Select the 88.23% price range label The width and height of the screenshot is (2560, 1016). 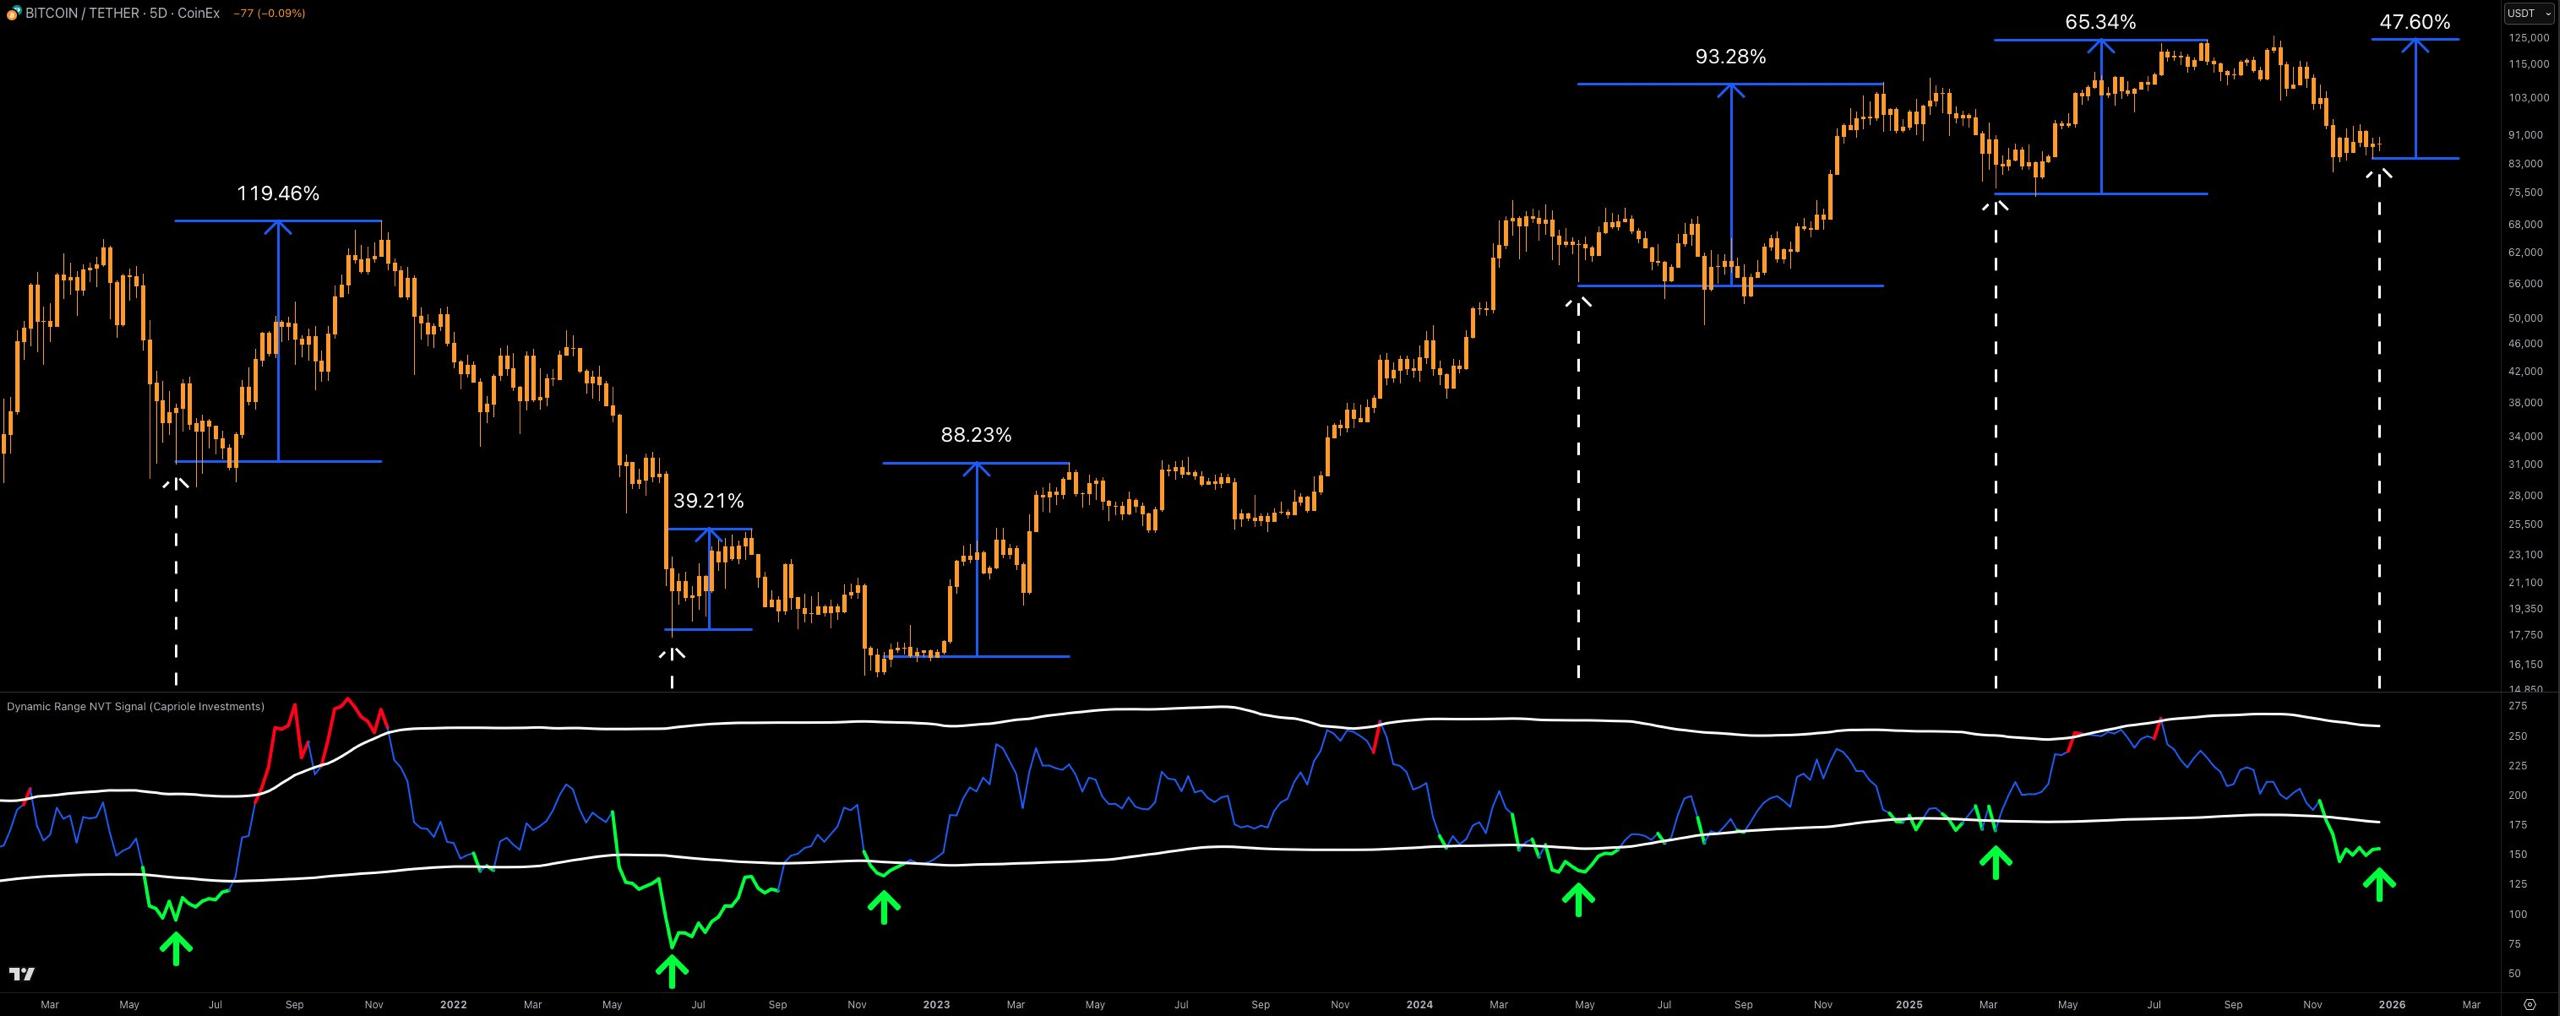[976, 435]
